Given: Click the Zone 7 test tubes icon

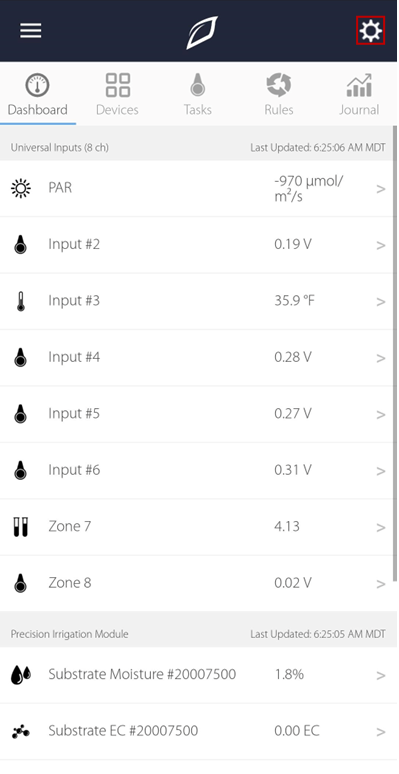Looking at the screenshot, I should click(x=20, y=527).
